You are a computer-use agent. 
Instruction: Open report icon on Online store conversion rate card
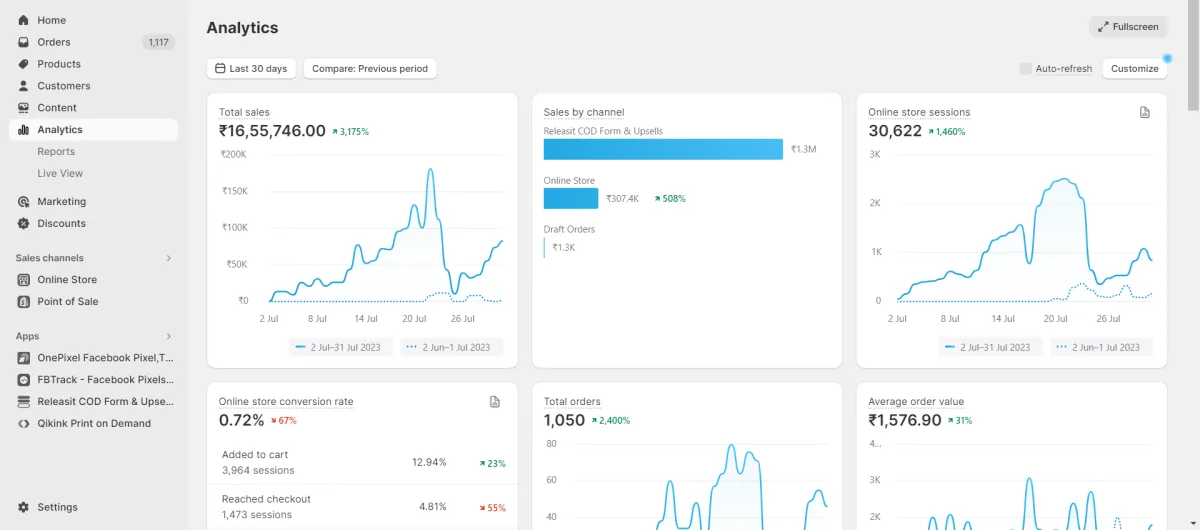[495, 402]
